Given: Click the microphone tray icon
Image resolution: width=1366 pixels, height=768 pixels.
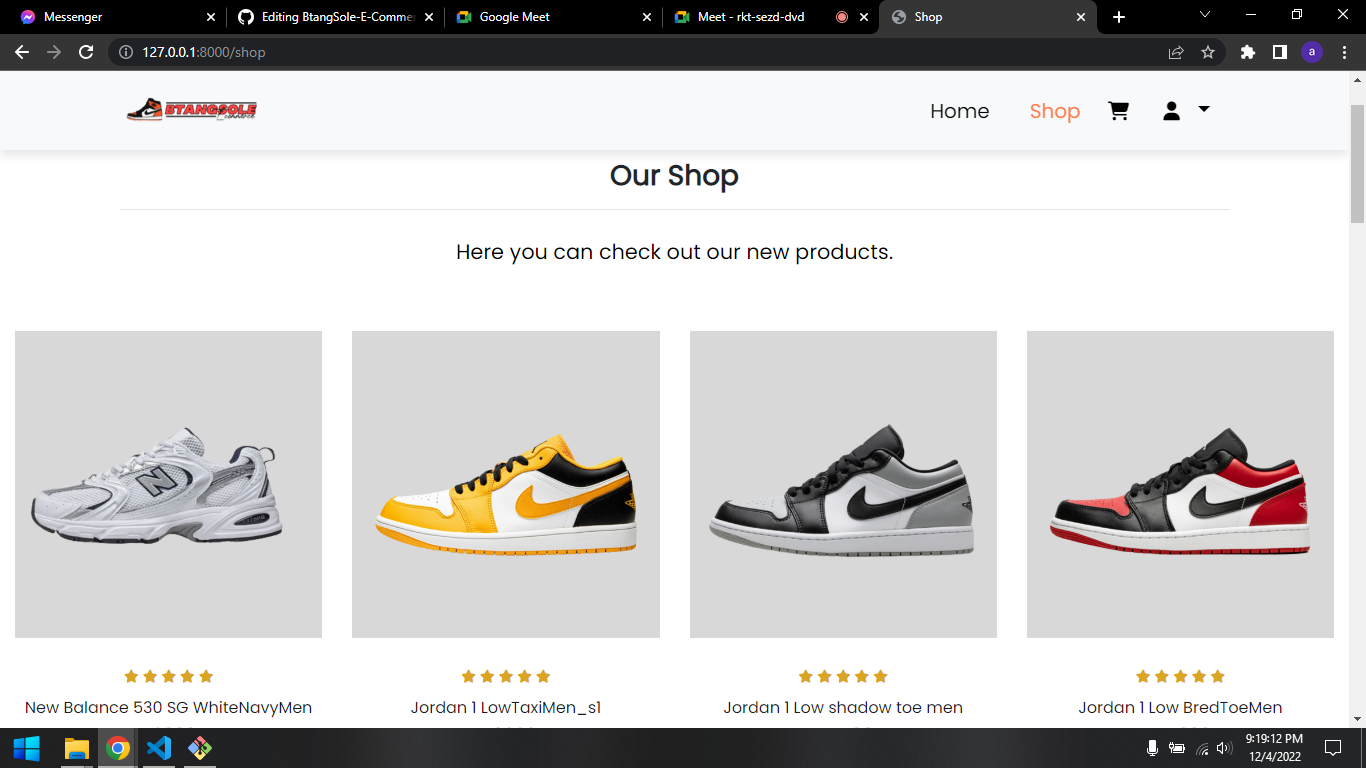Looking at the screenshot, I should coord(1152,748).
